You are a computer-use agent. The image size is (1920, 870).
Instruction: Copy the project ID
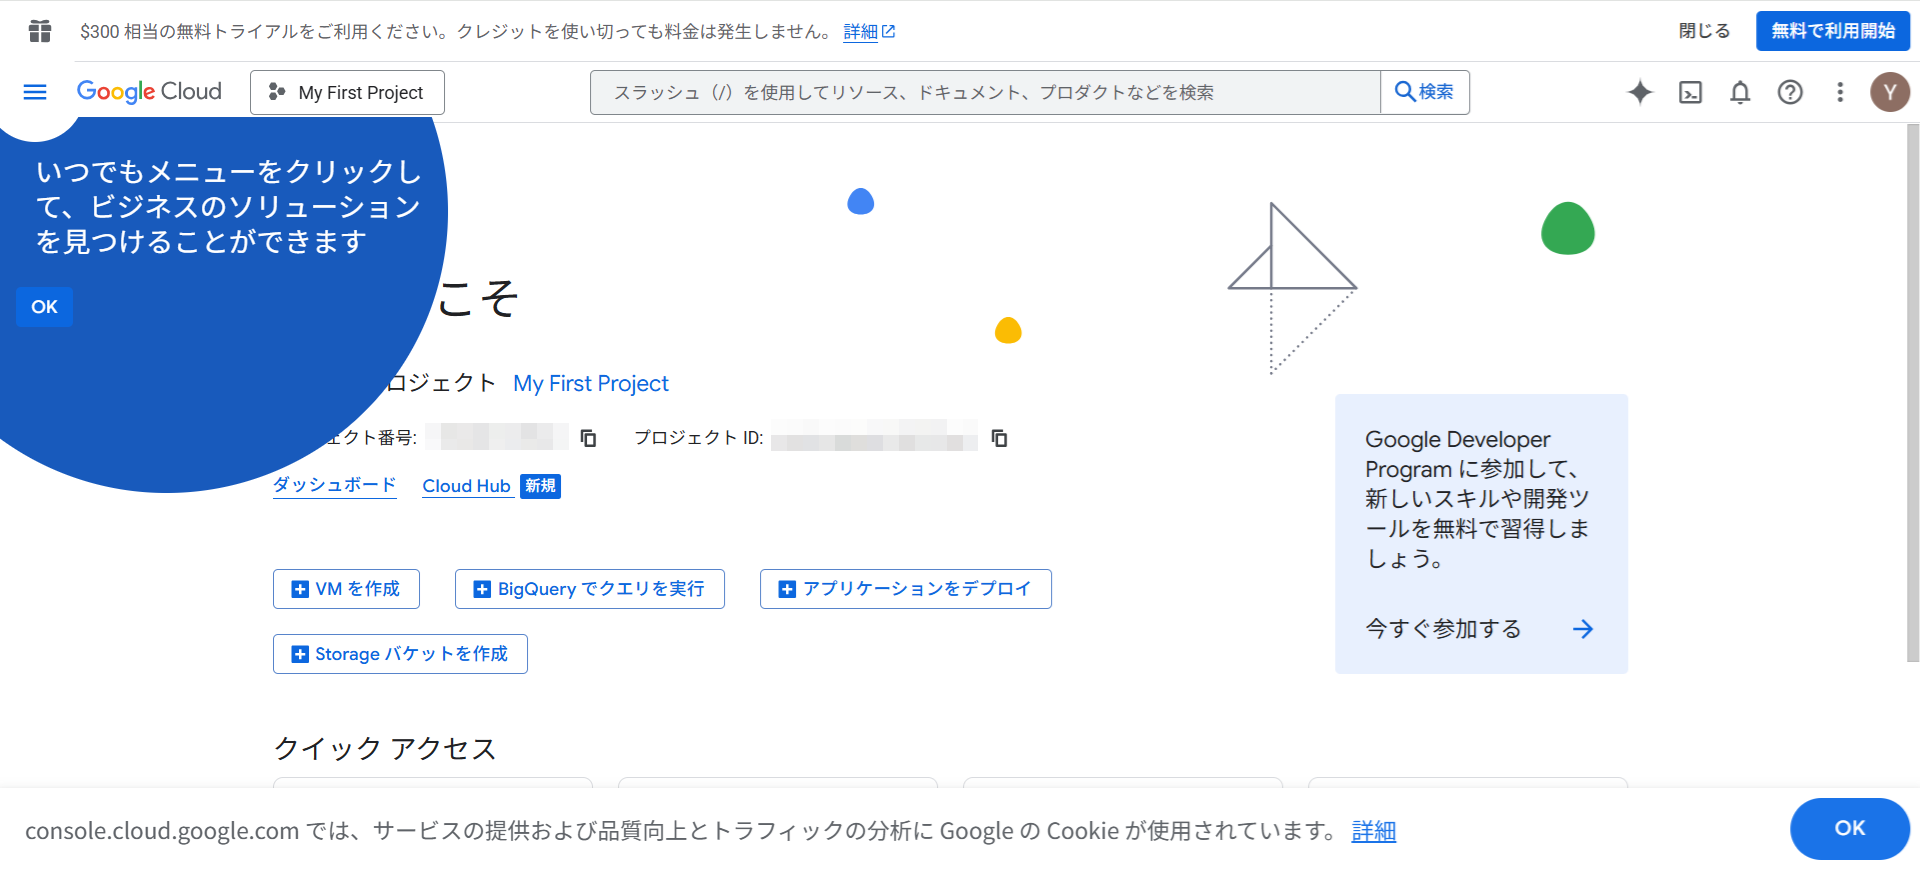[x=999, y=438]
